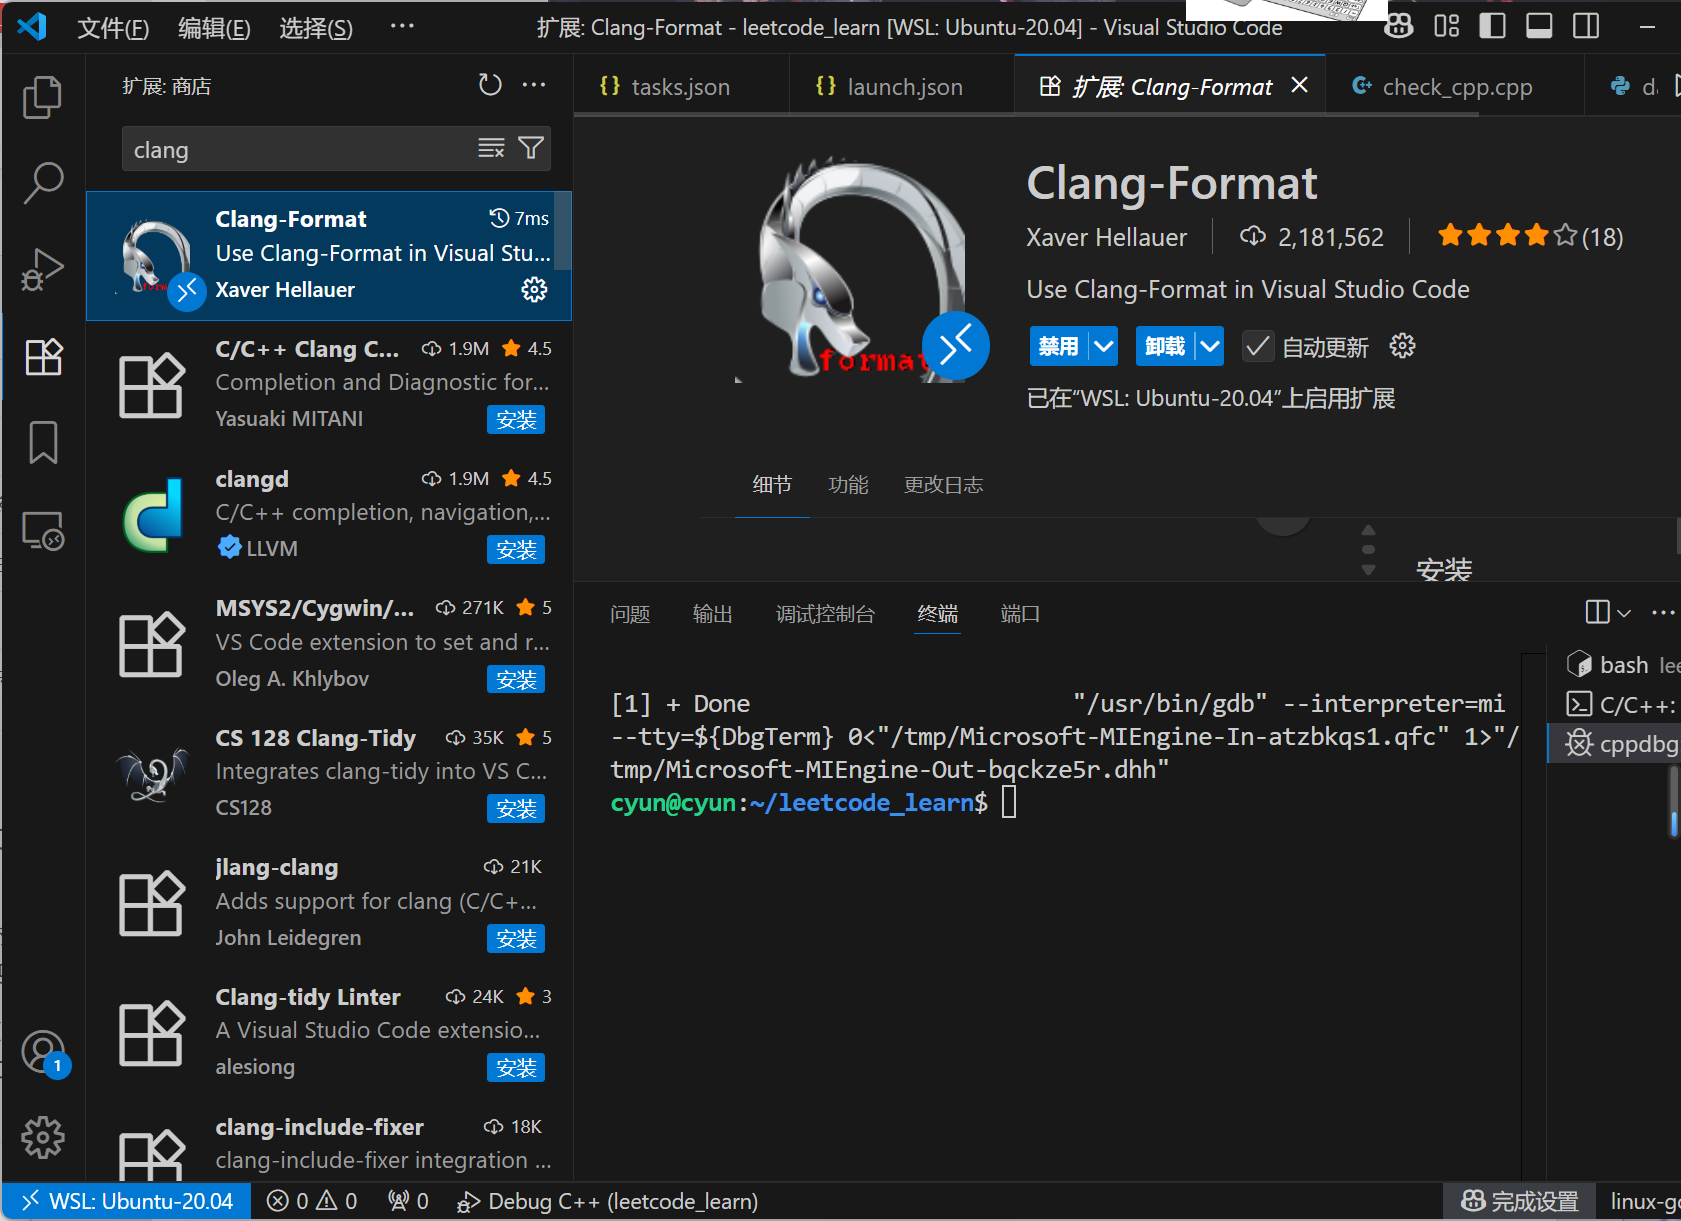Image resolution: width=1681 pixels, height=1221 pixels.
Task: Clear extensions search results icon
Action: 491,149
